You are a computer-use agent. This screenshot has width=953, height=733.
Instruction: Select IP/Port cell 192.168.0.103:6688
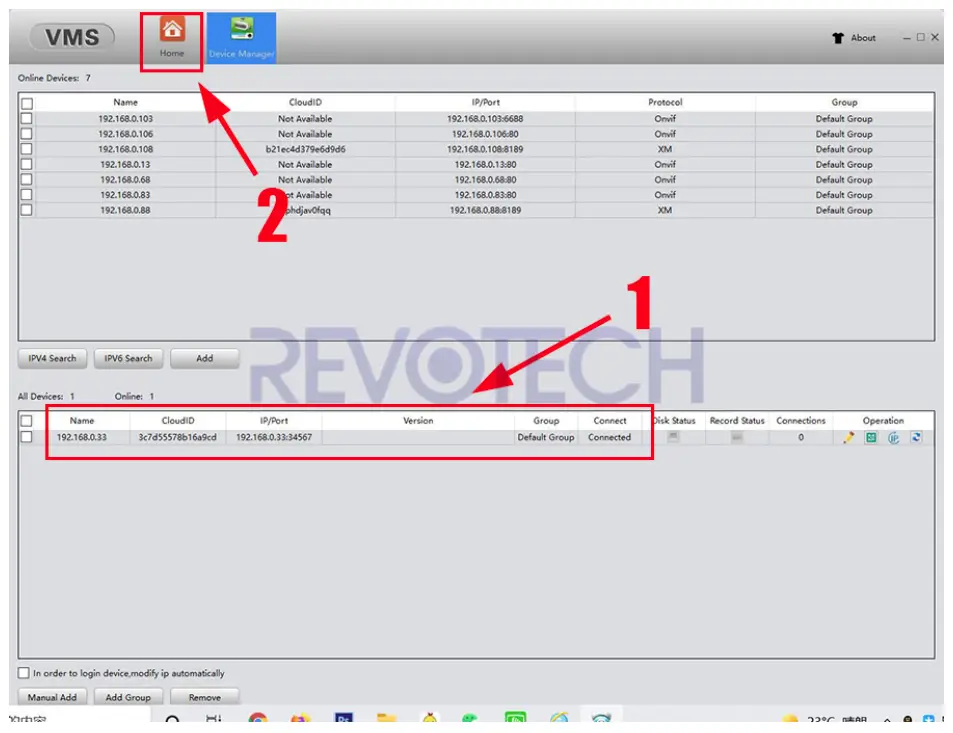pos(485,119)
